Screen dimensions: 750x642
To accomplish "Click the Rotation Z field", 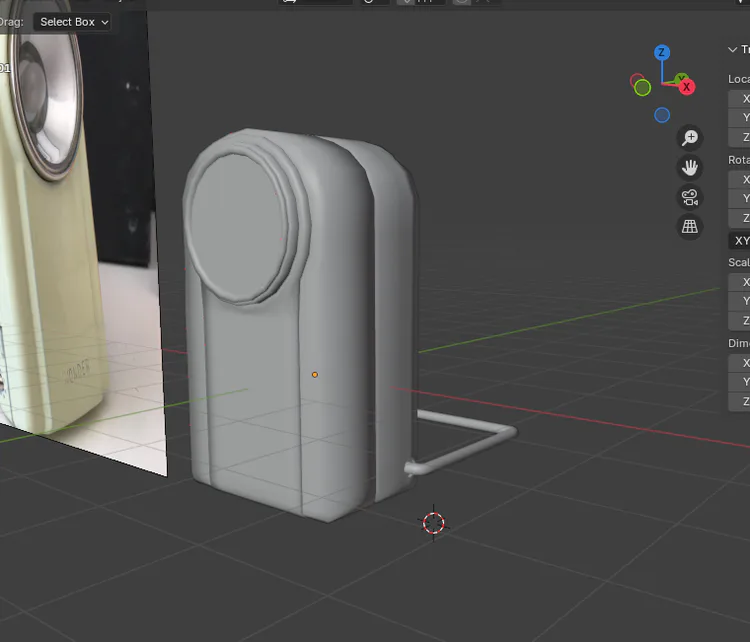I will (739, 218).
